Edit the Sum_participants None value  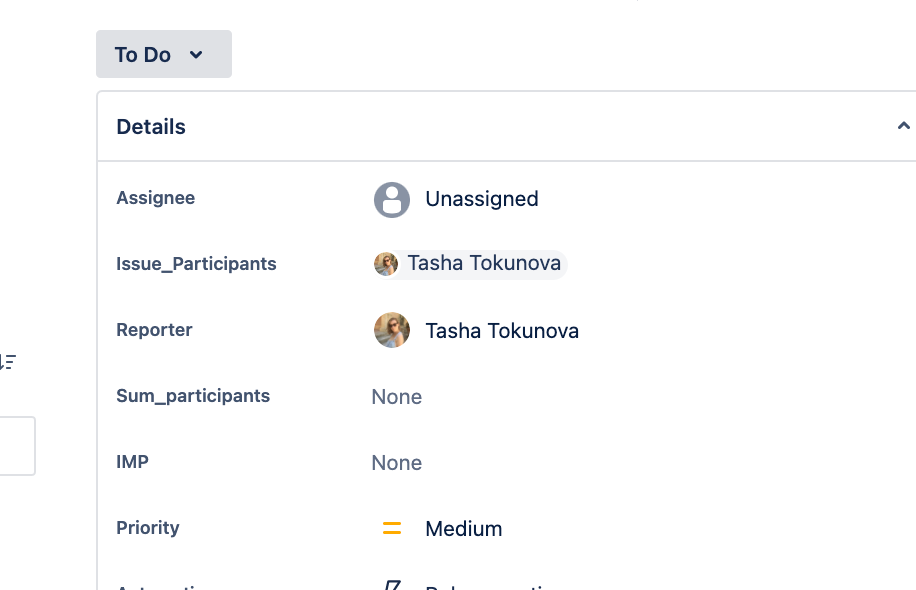coord(396,397)
